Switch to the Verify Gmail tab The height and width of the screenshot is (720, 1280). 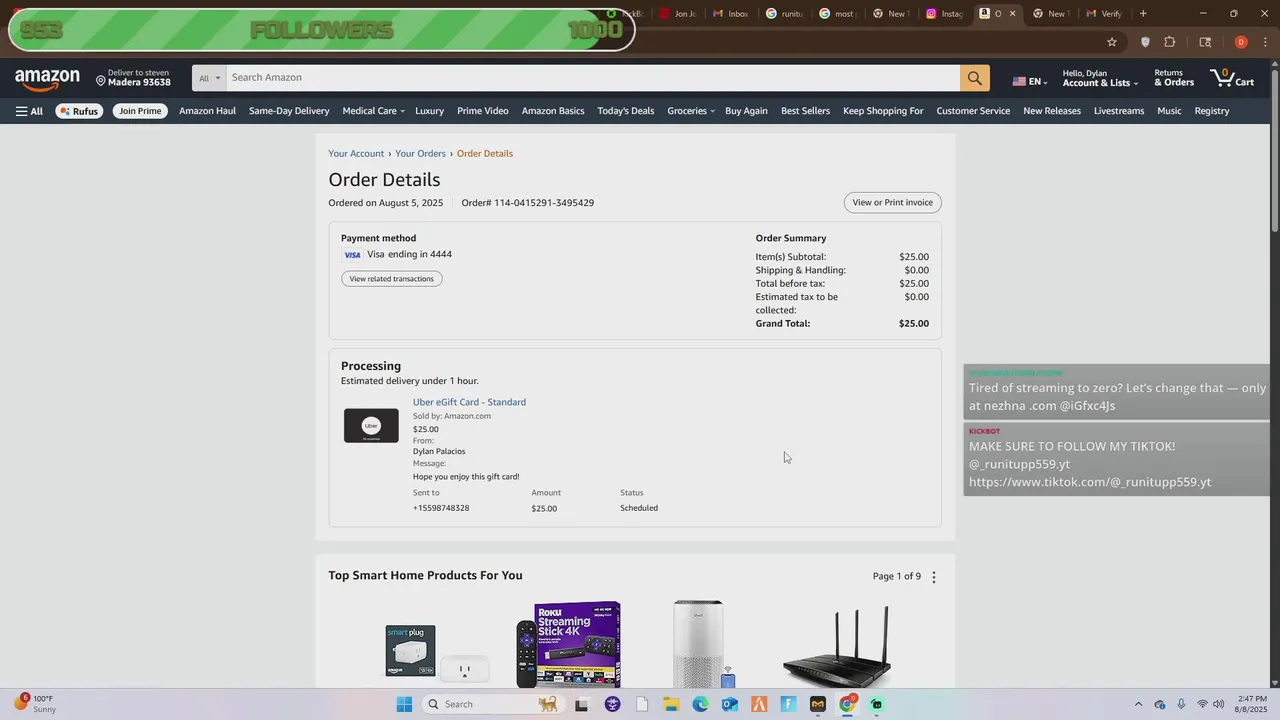click(x=1104, y=14)
